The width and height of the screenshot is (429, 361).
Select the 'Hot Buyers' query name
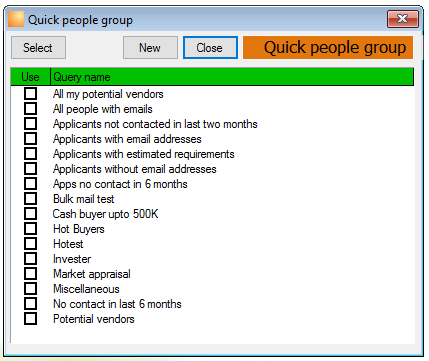[x=79, y=229]
